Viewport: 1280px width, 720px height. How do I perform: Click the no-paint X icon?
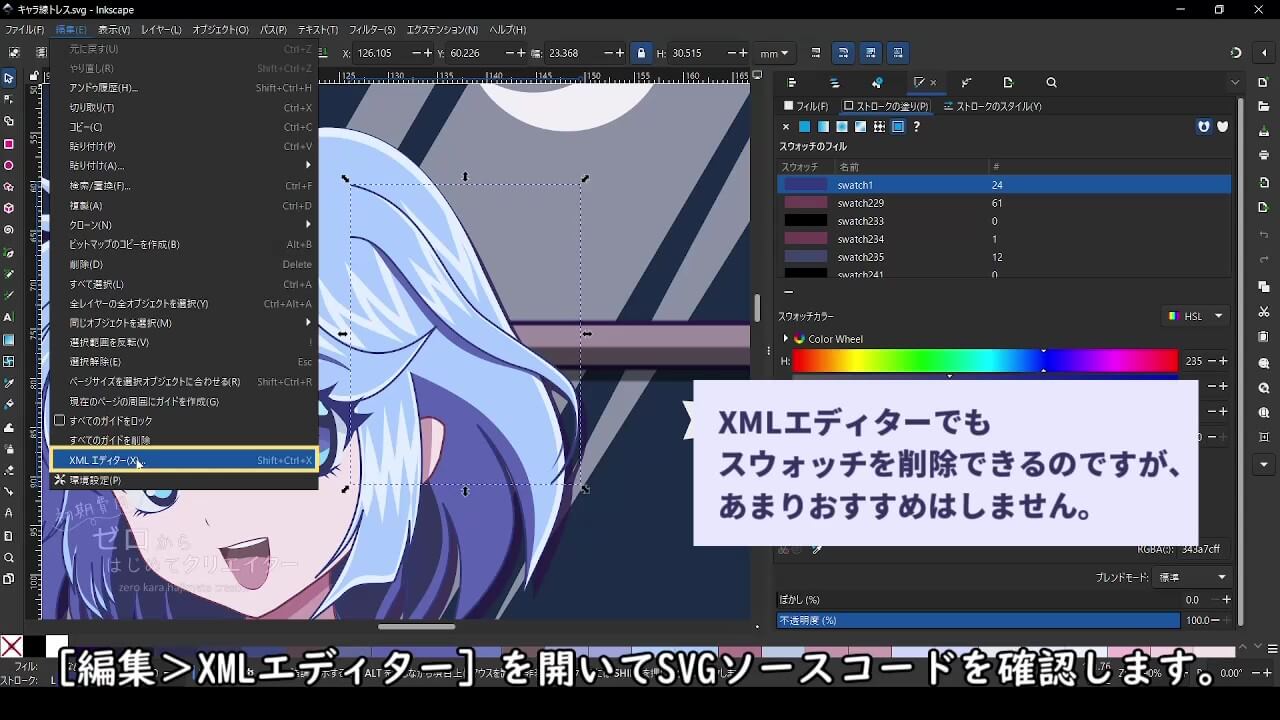(786, 127)
